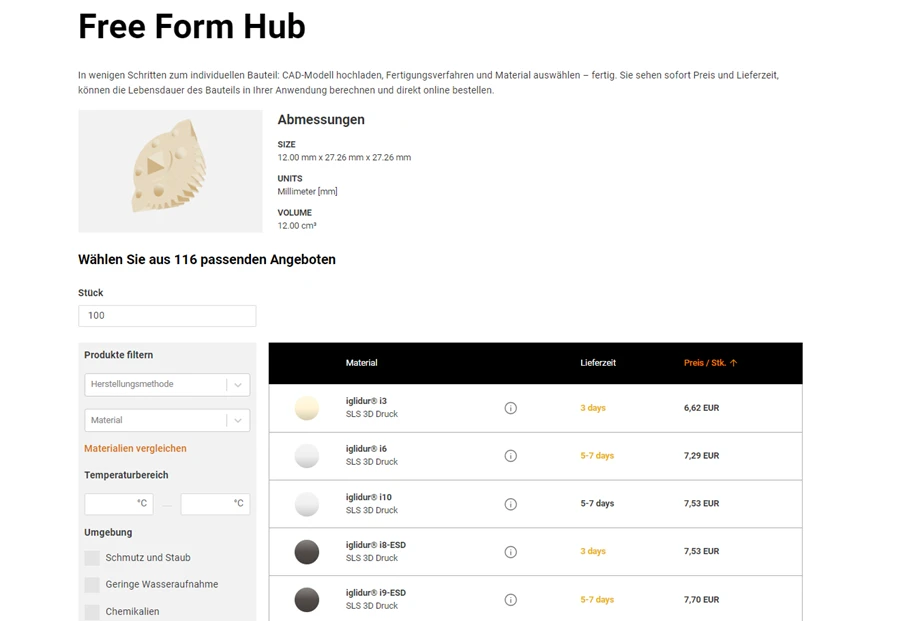
Task: Open the Materialien vergleichen link
Action: pos(135,448)
